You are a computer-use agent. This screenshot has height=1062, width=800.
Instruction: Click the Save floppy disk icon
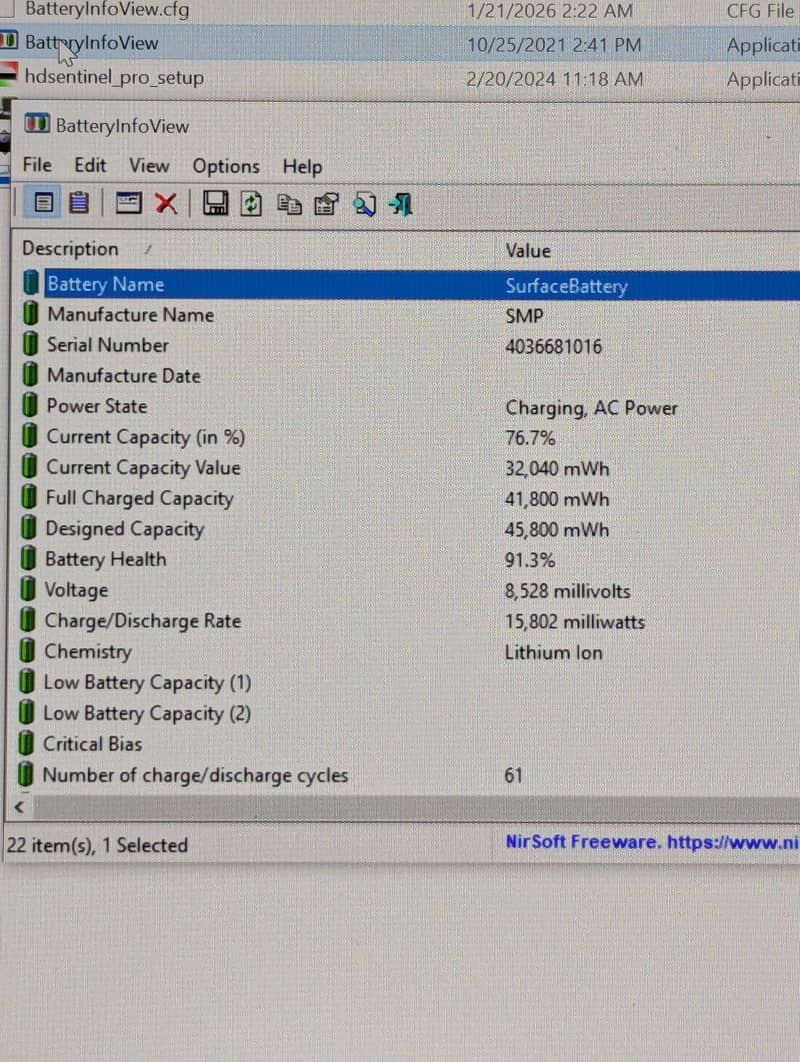(214, 204)
